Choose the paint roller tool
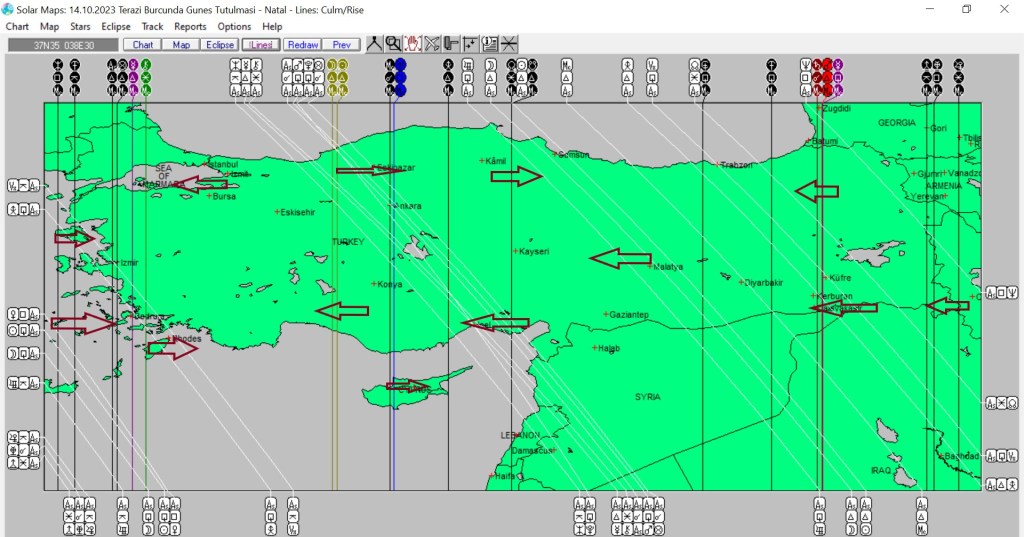1024x537 pixels. [451, 44]
